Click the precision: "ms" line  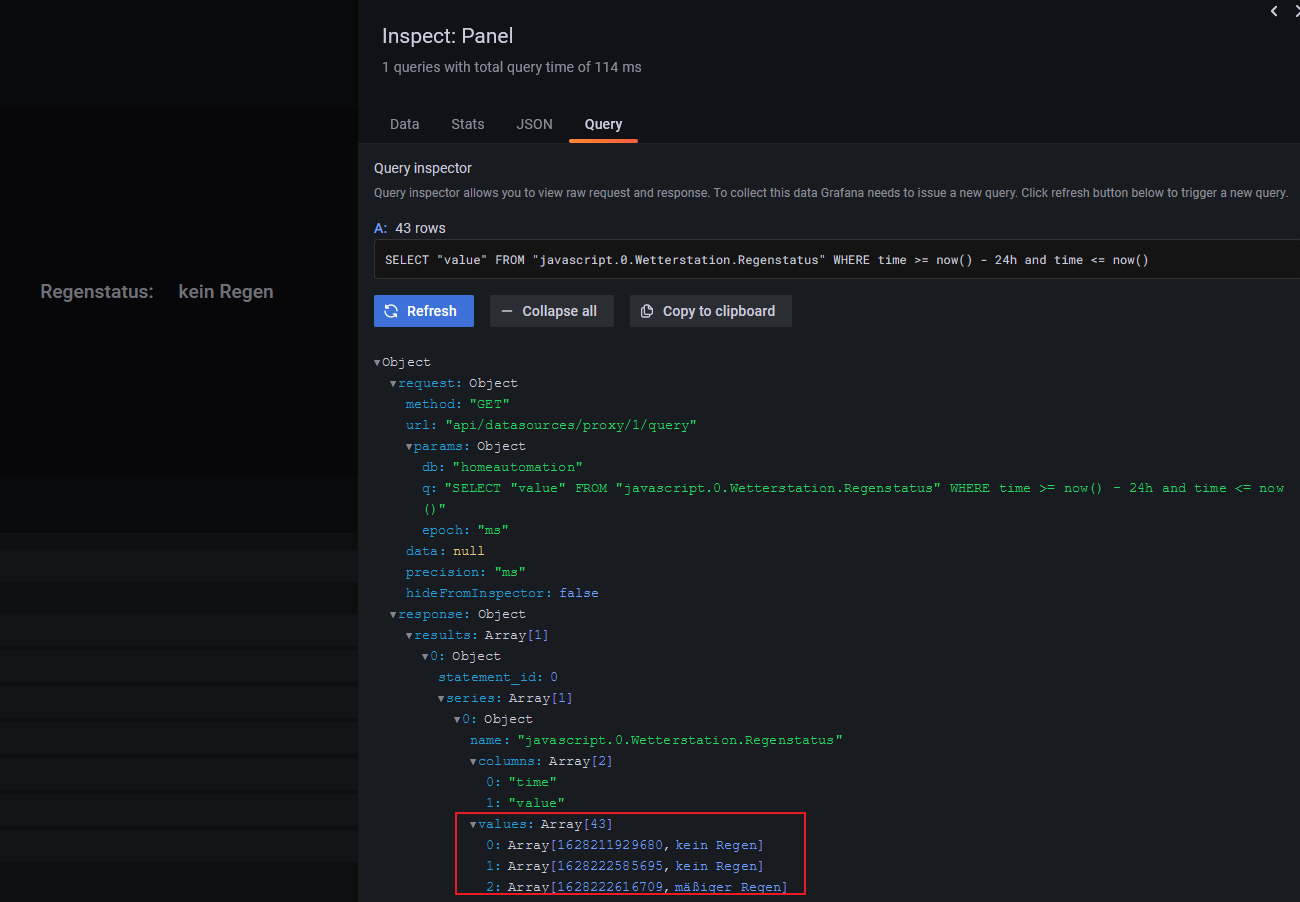(465, 572)
